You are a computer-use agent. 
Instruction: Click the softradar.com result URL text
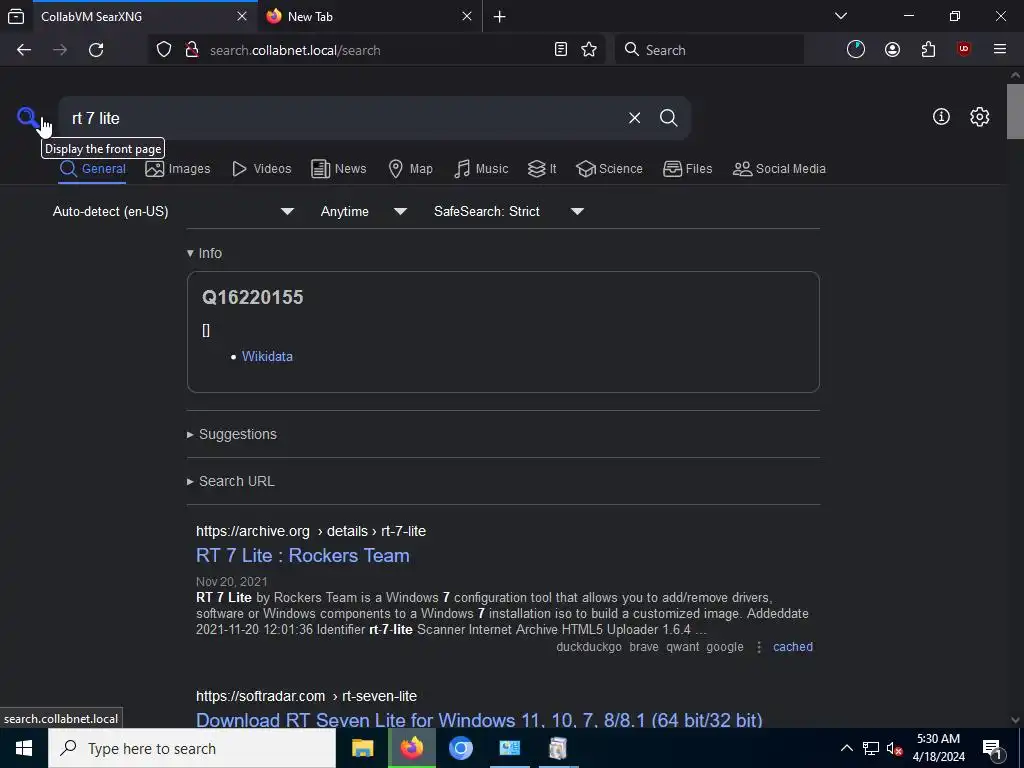tap(306, 696)
